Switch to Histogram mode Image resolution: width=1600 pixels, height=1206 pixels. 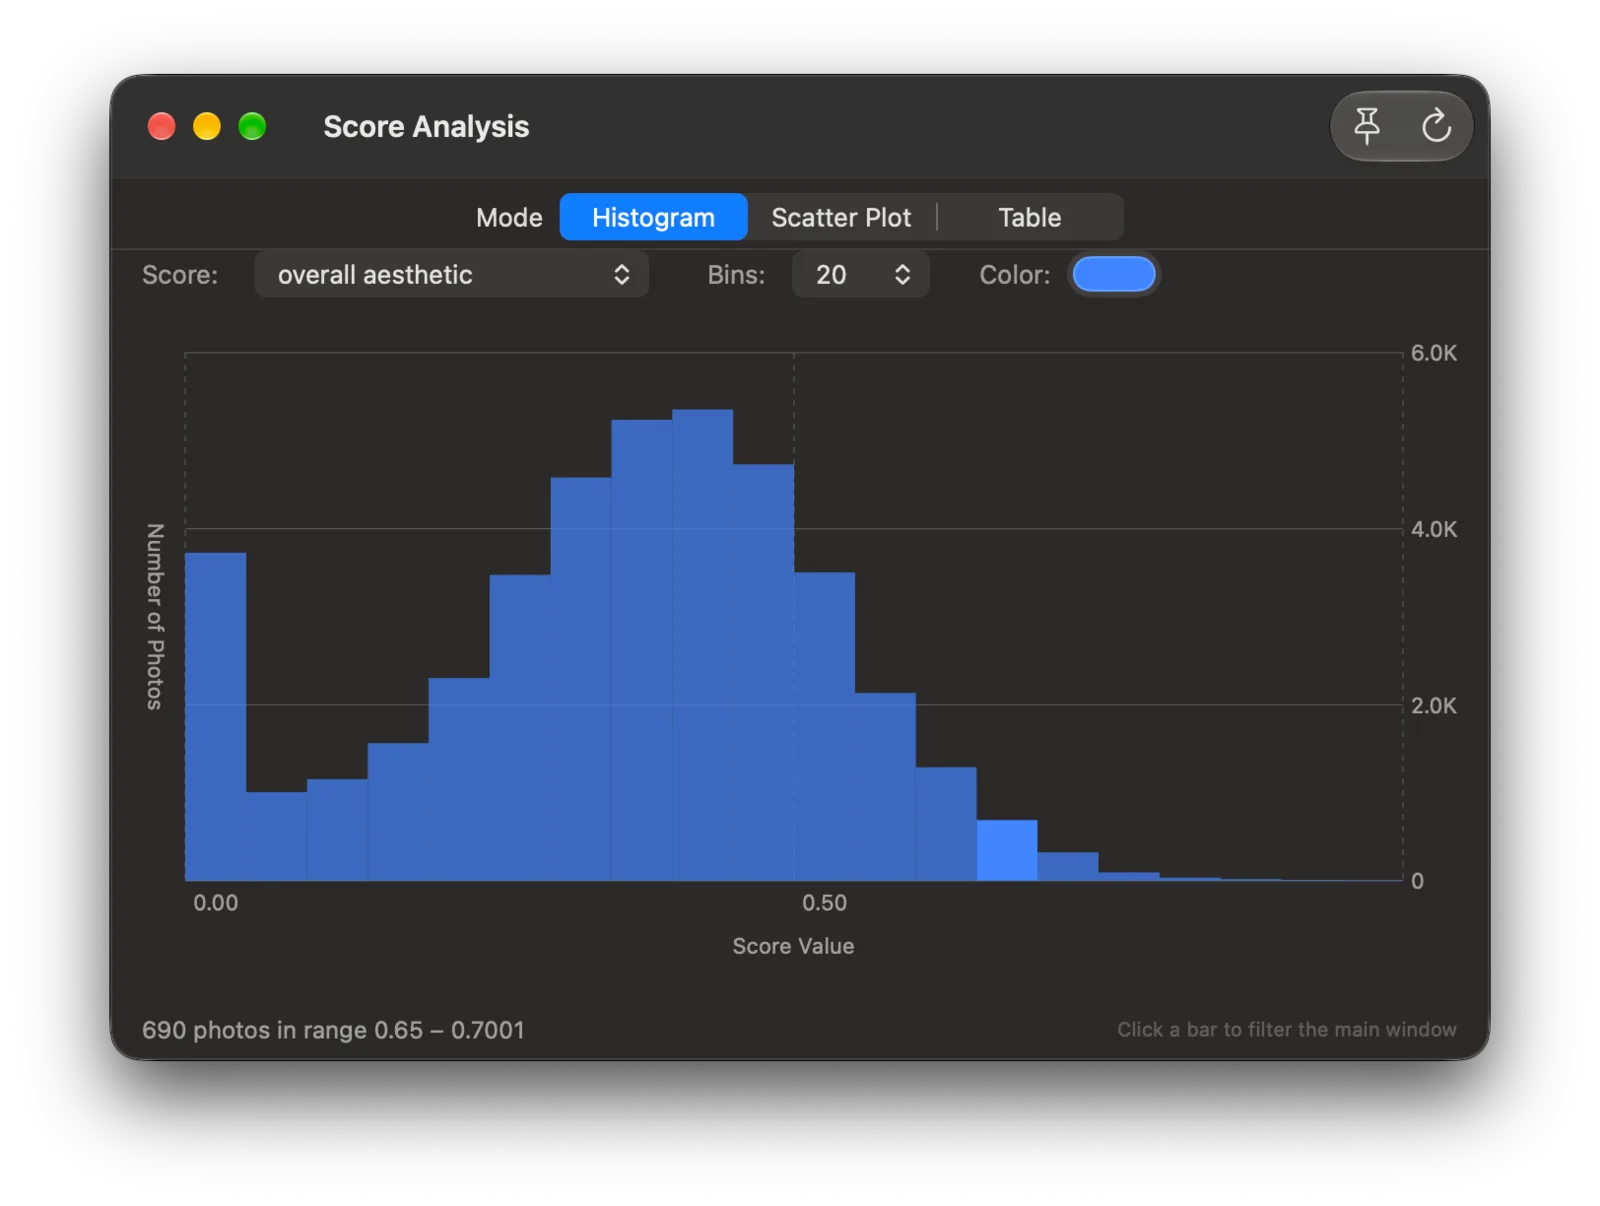[x=653, y=217]
